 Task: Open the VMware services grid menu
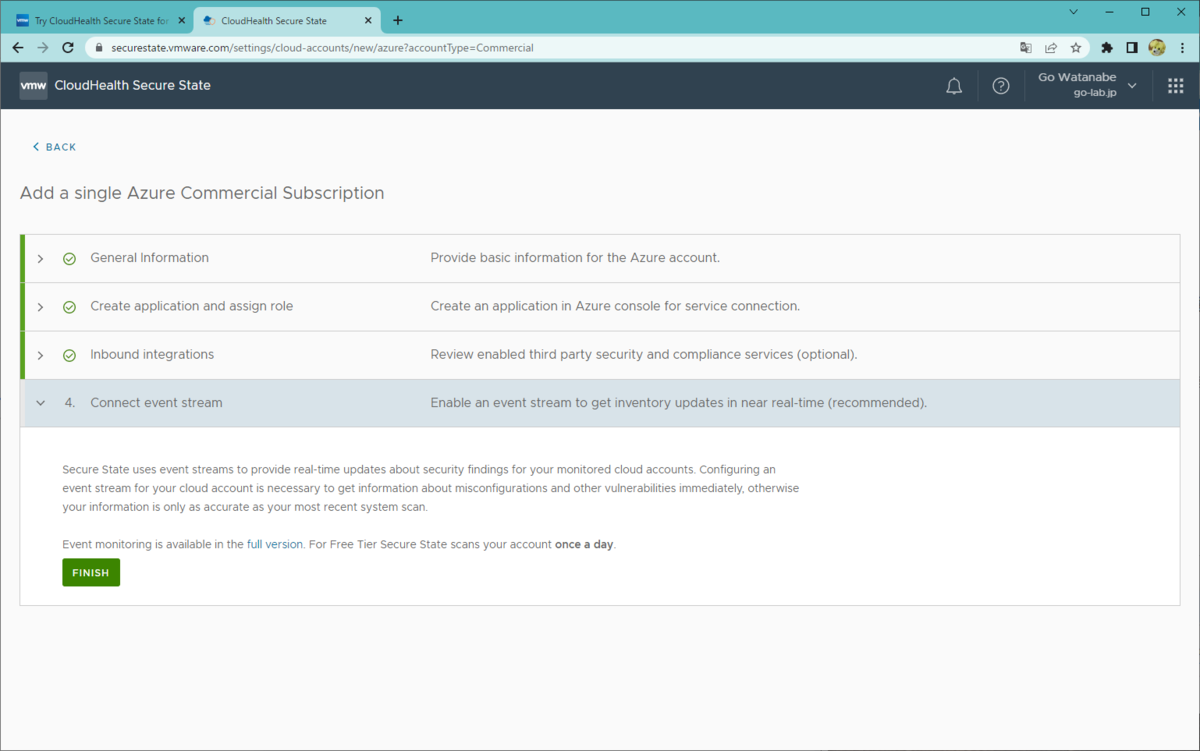coord(1176,86)
